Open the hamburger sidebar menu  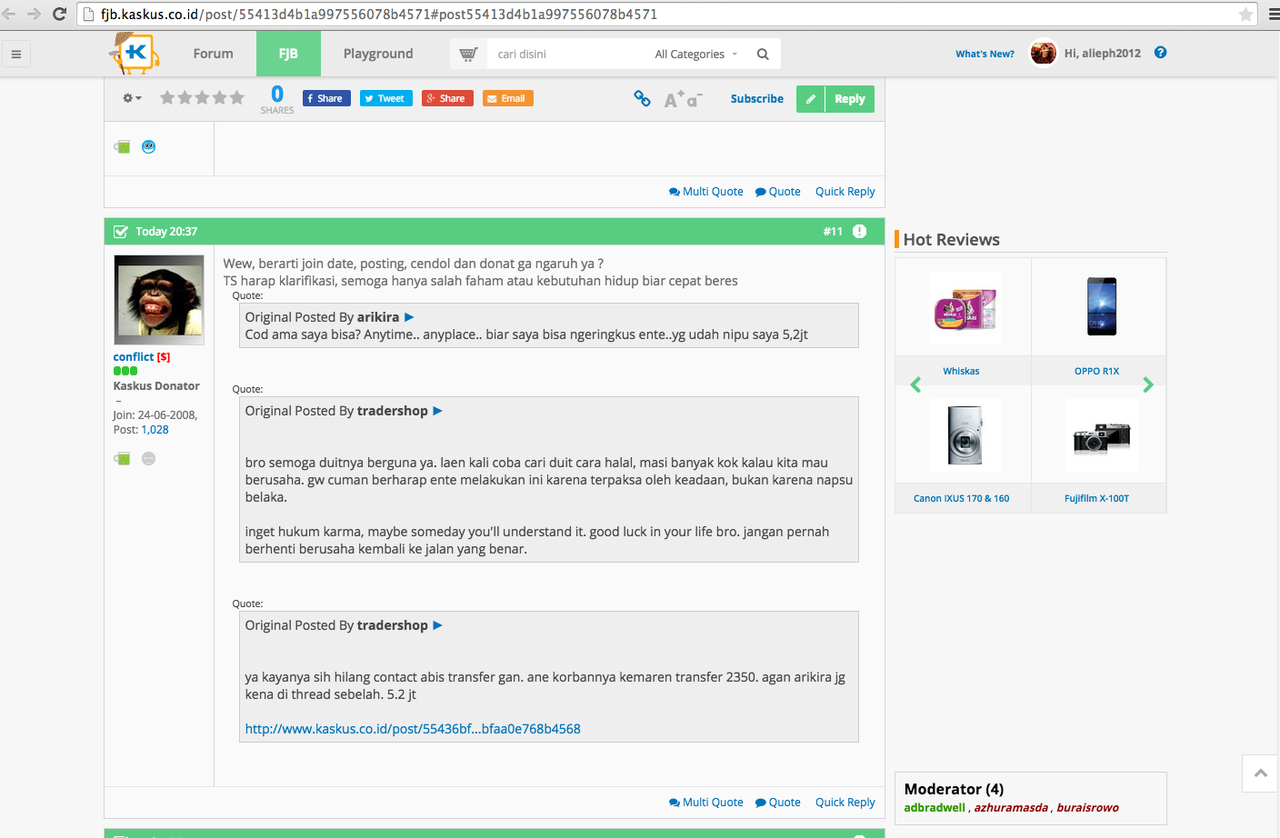pos(16,54)
